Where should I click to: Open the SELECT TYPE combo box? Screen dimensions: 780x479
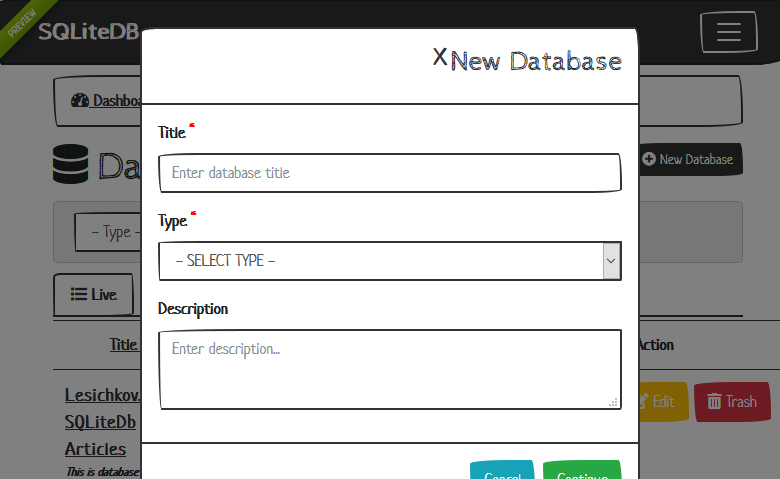point(380,261)
